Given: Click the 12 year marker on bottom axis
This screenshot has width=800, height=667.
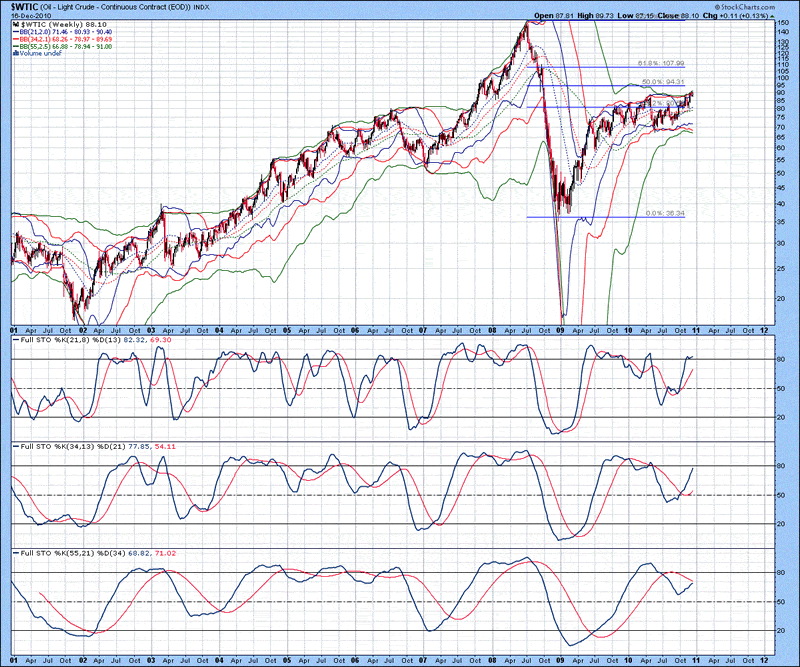Looking at the screenshot, I should click(764, 659).
